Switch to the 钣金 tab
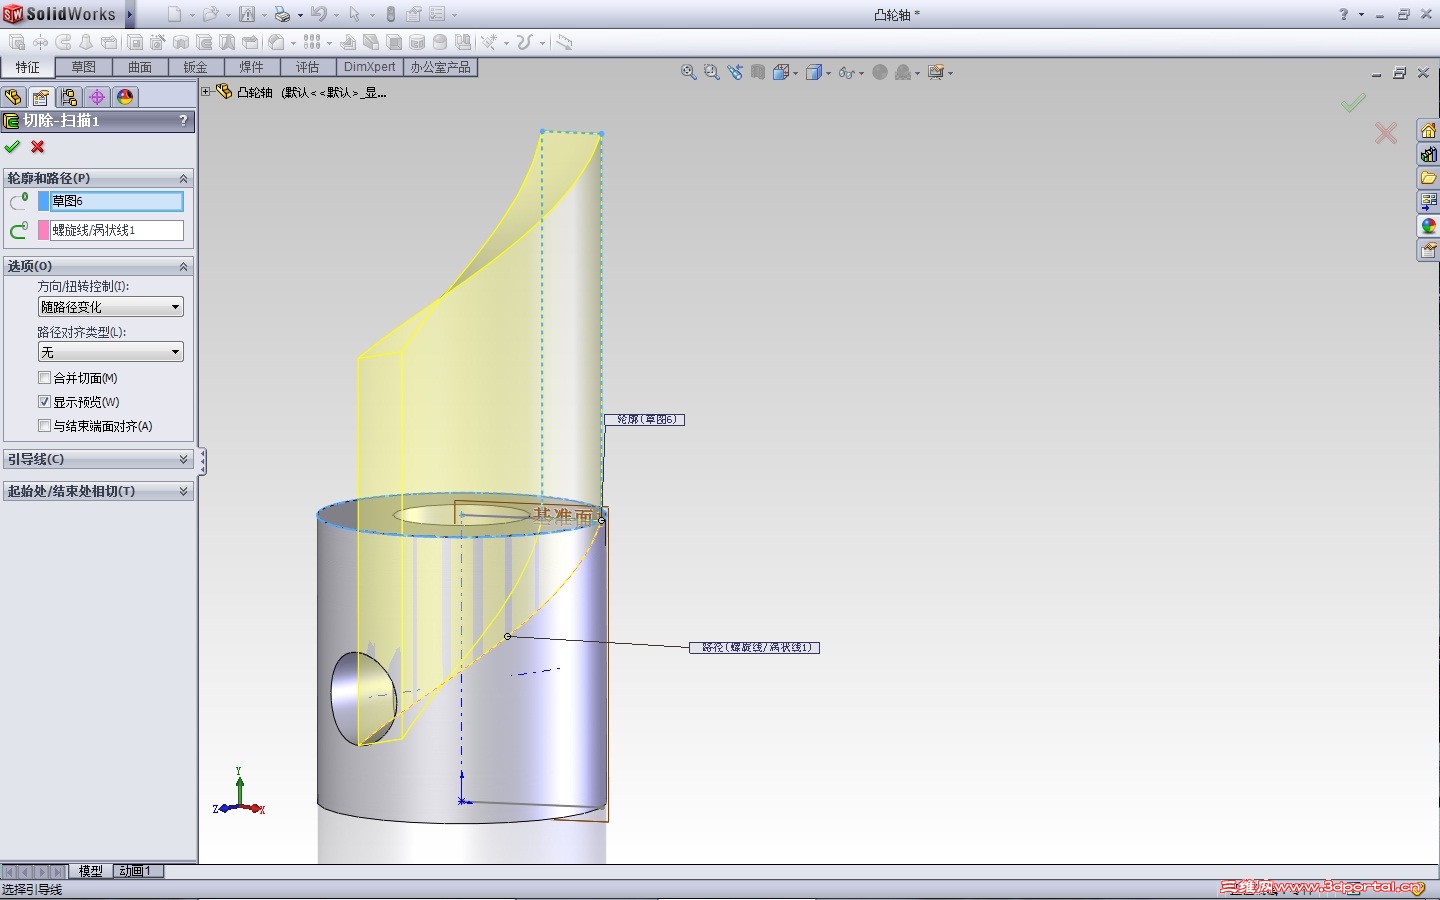 [x=196, y=67]
